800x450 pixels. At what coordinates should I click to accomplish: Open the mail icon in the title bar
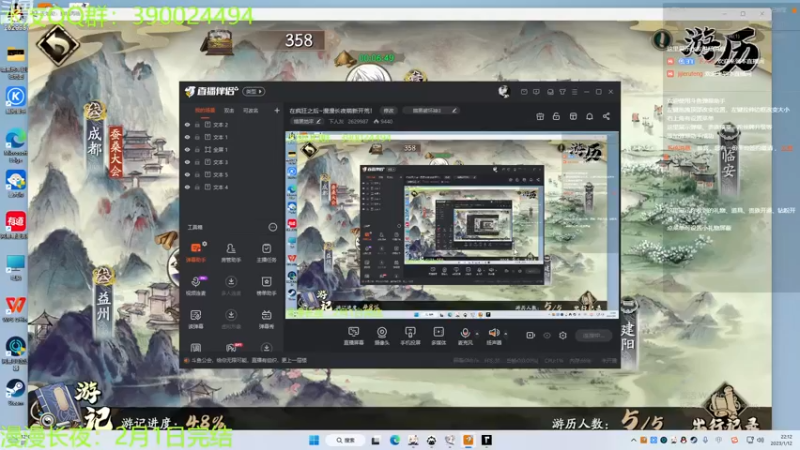[x=524, y=92]
